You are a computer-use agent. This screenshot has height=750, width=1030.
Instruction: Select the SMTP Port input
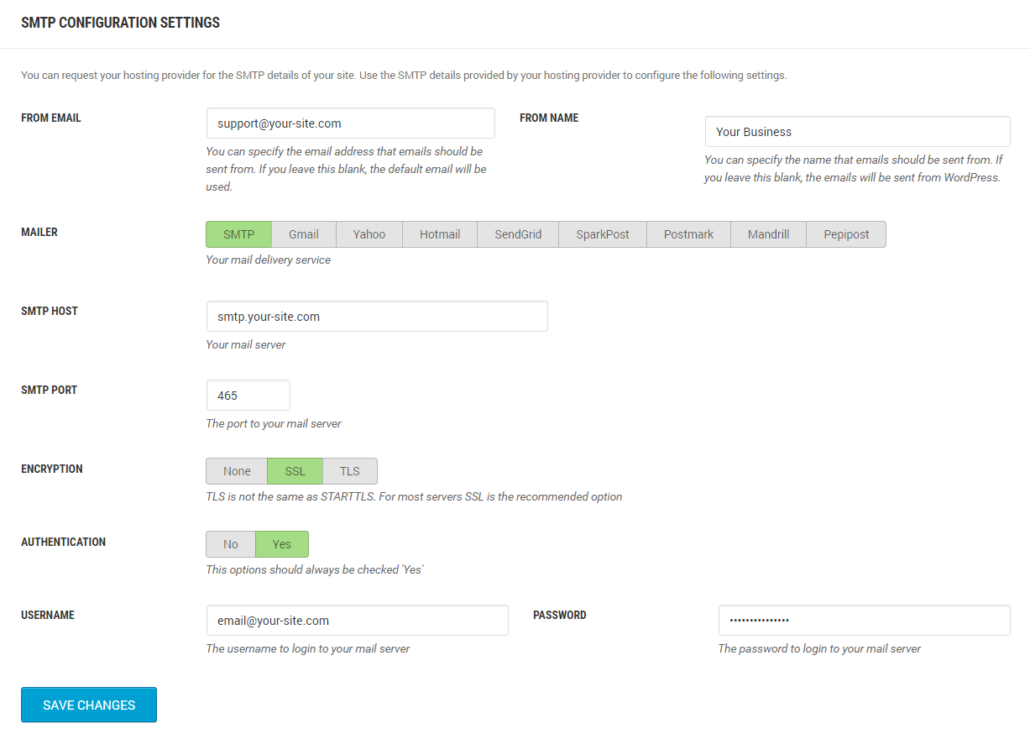coord(248,395)
